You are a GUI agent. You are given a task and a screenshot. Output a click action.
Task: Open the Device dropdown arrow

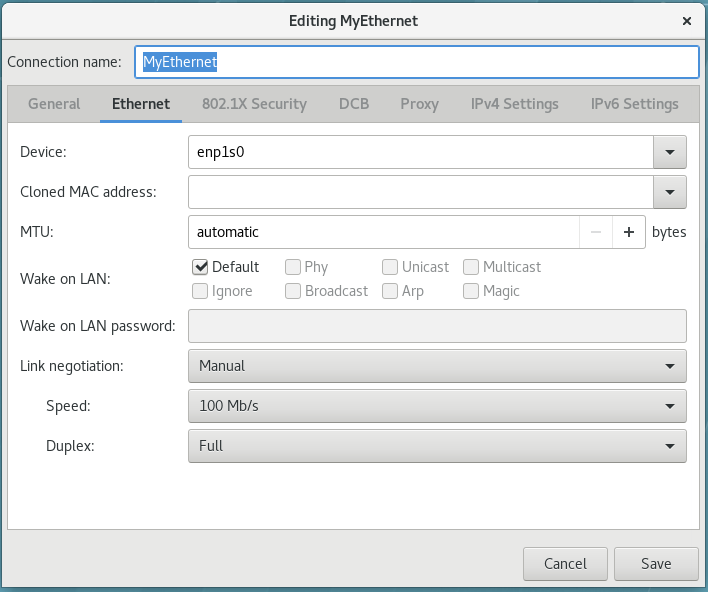click(x=670, y=152)
